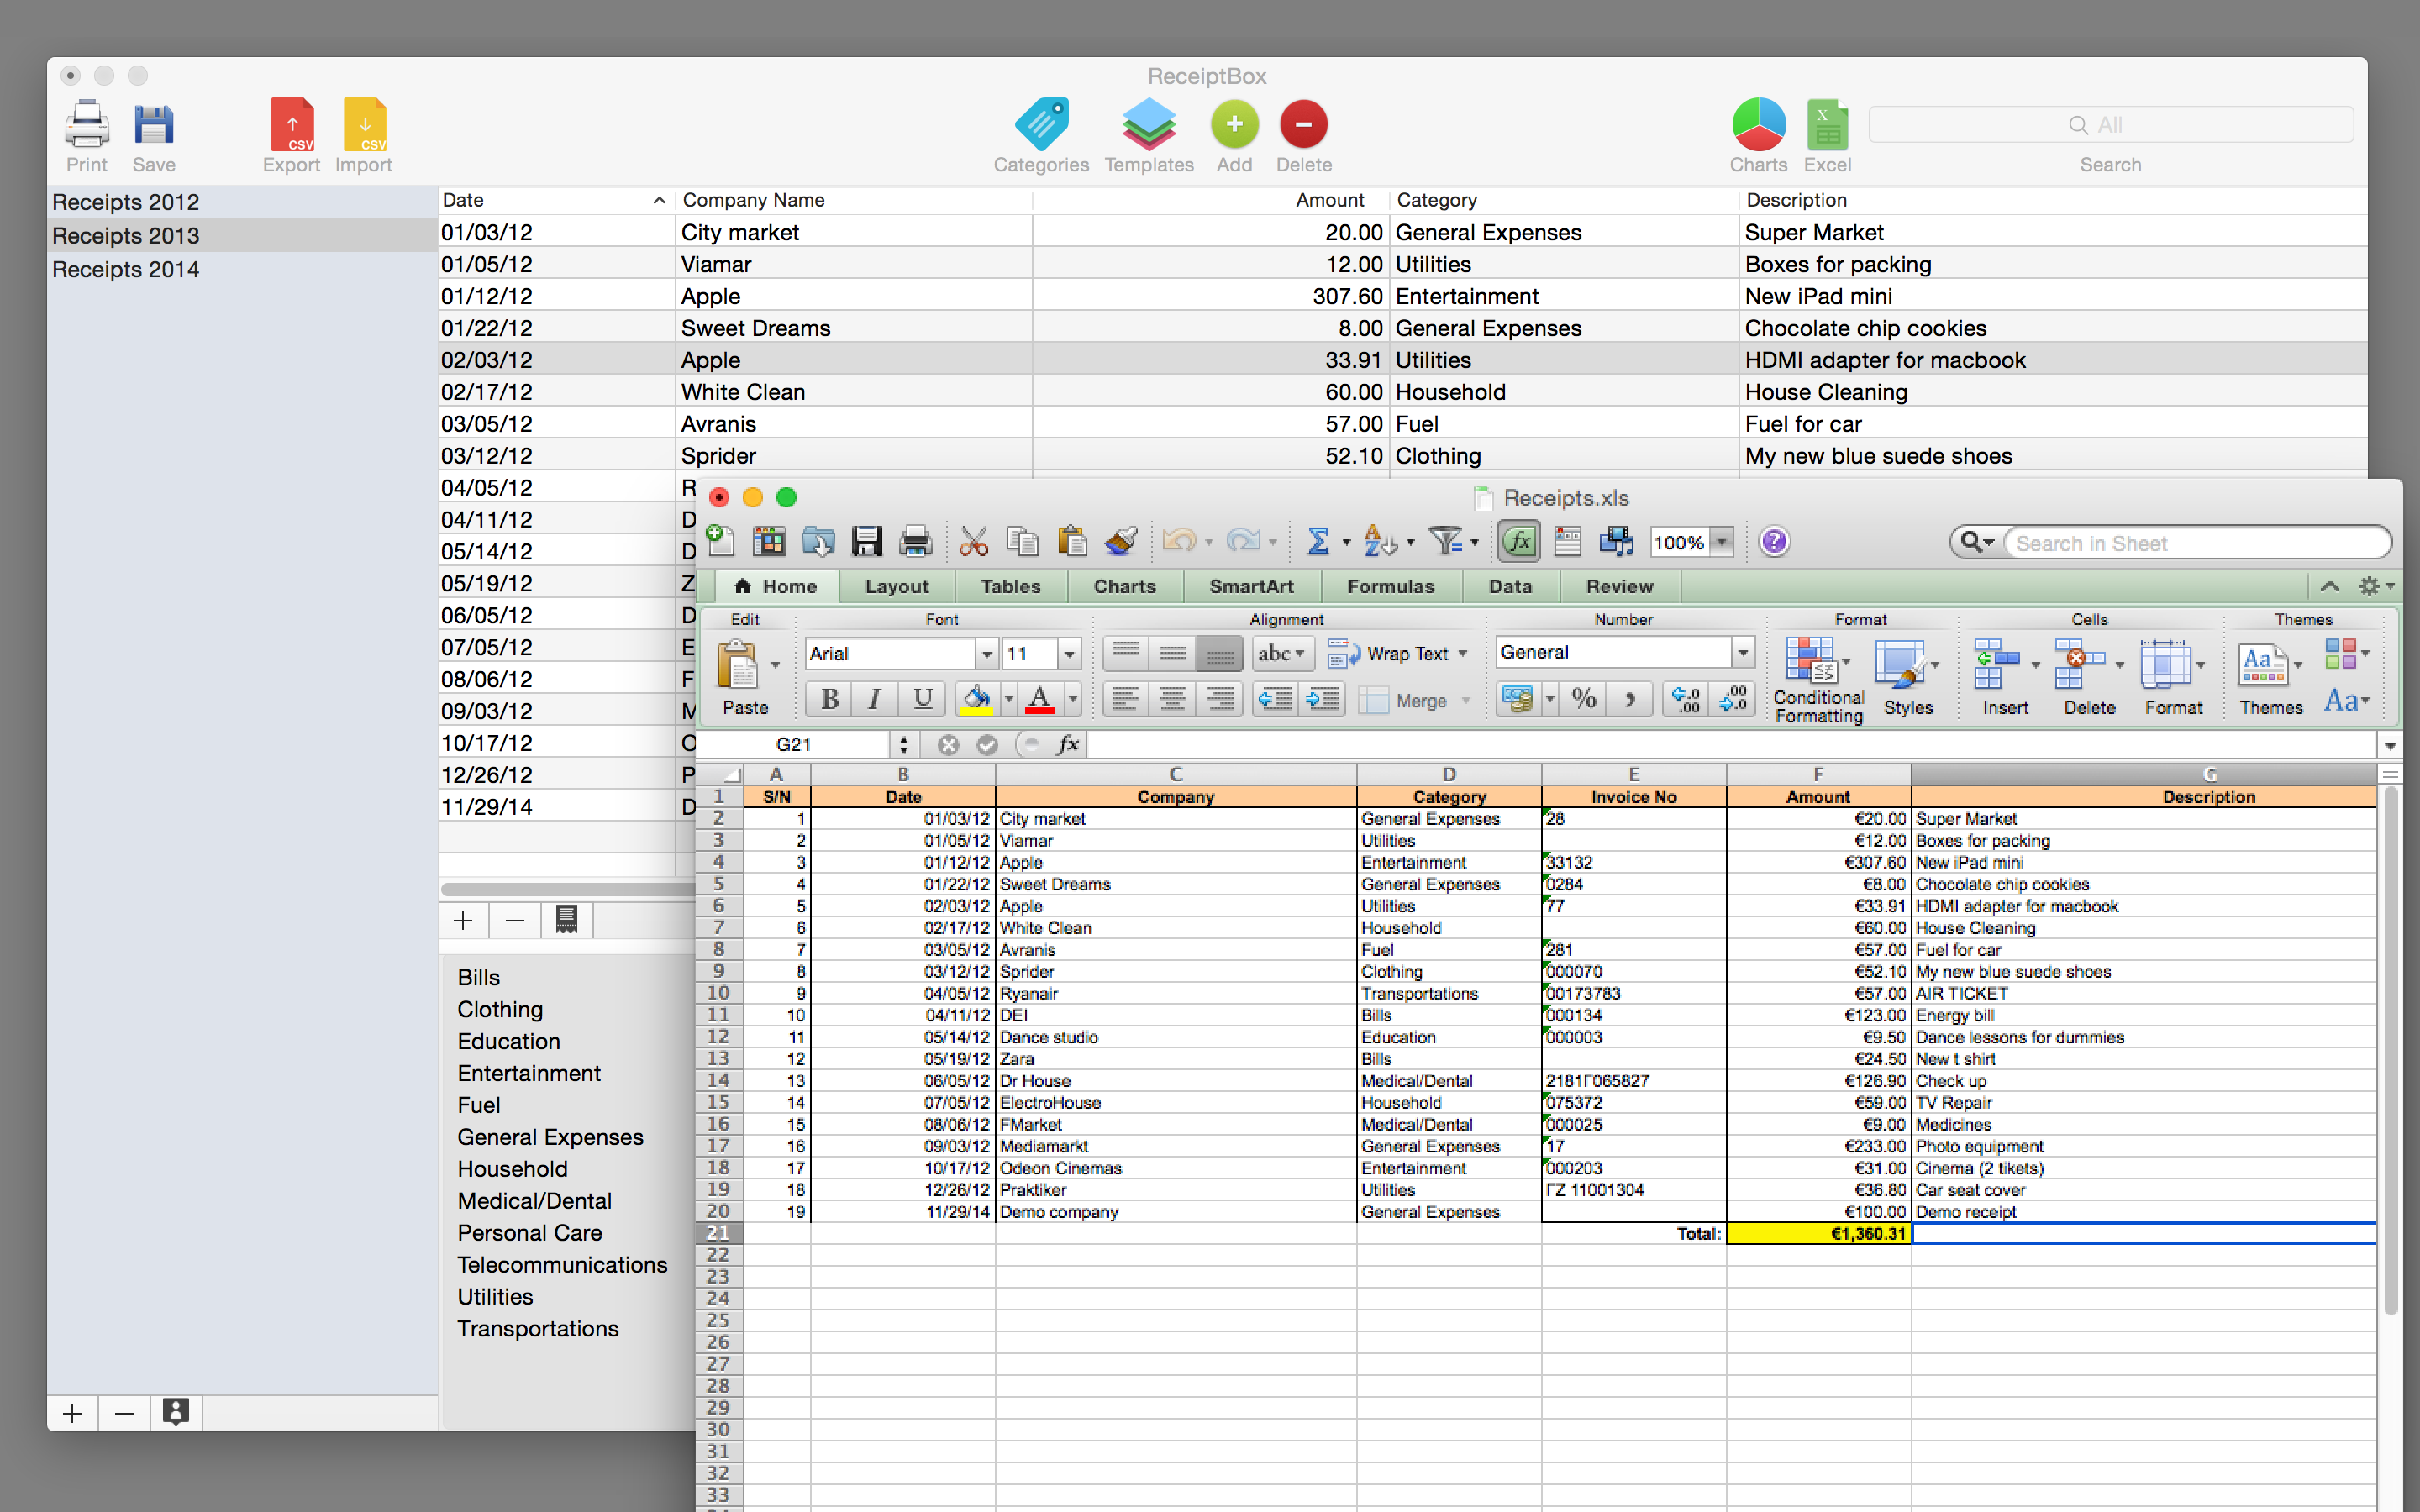Toggle Bold formatting in Font group

[829, 699]
